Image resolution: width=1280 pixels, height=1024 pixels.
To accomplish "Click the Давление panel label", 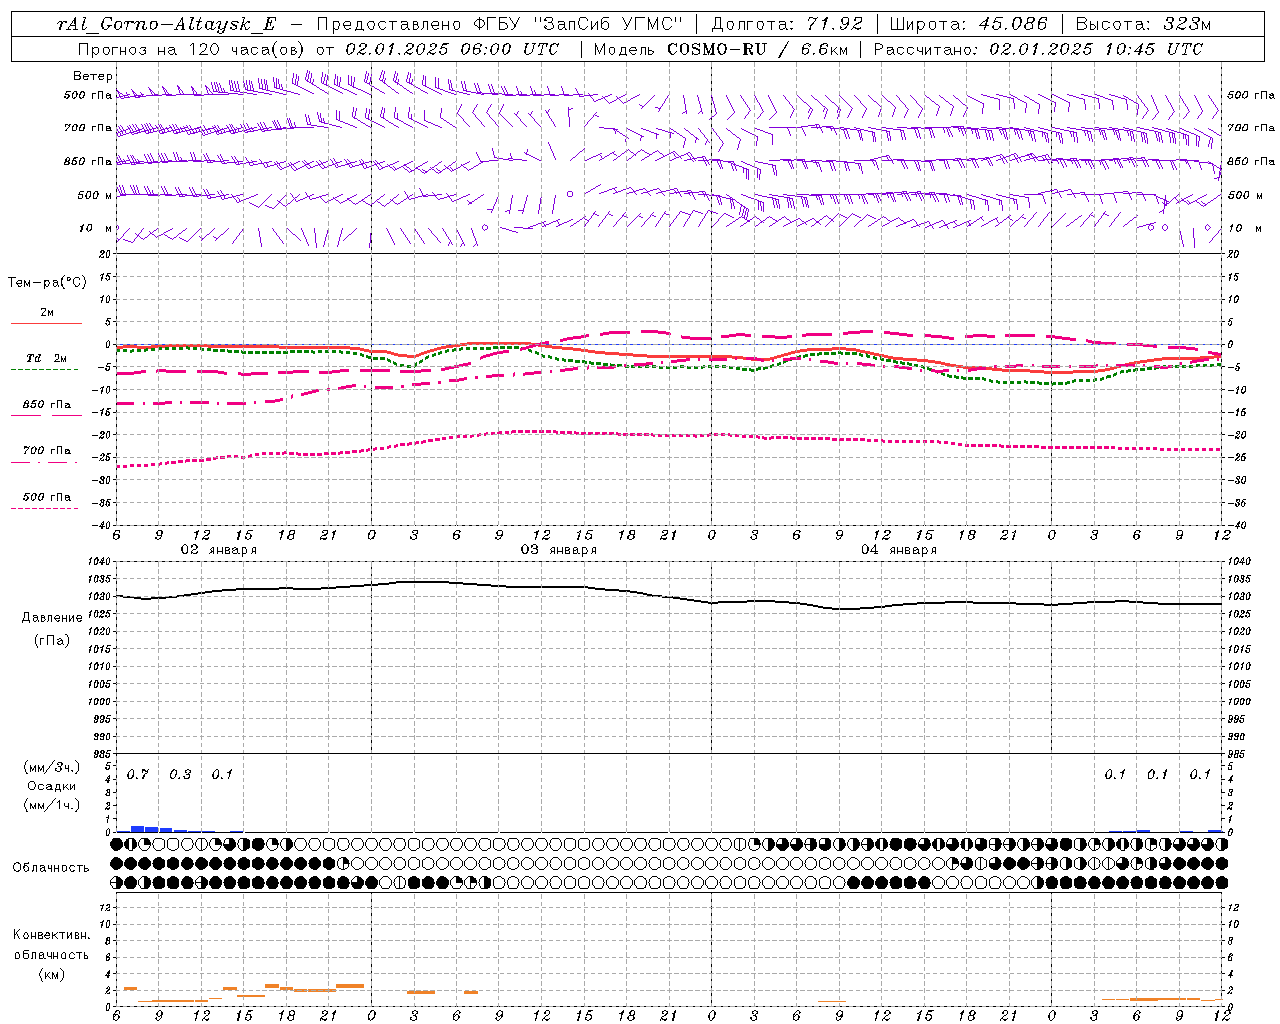I will [51, 618].
